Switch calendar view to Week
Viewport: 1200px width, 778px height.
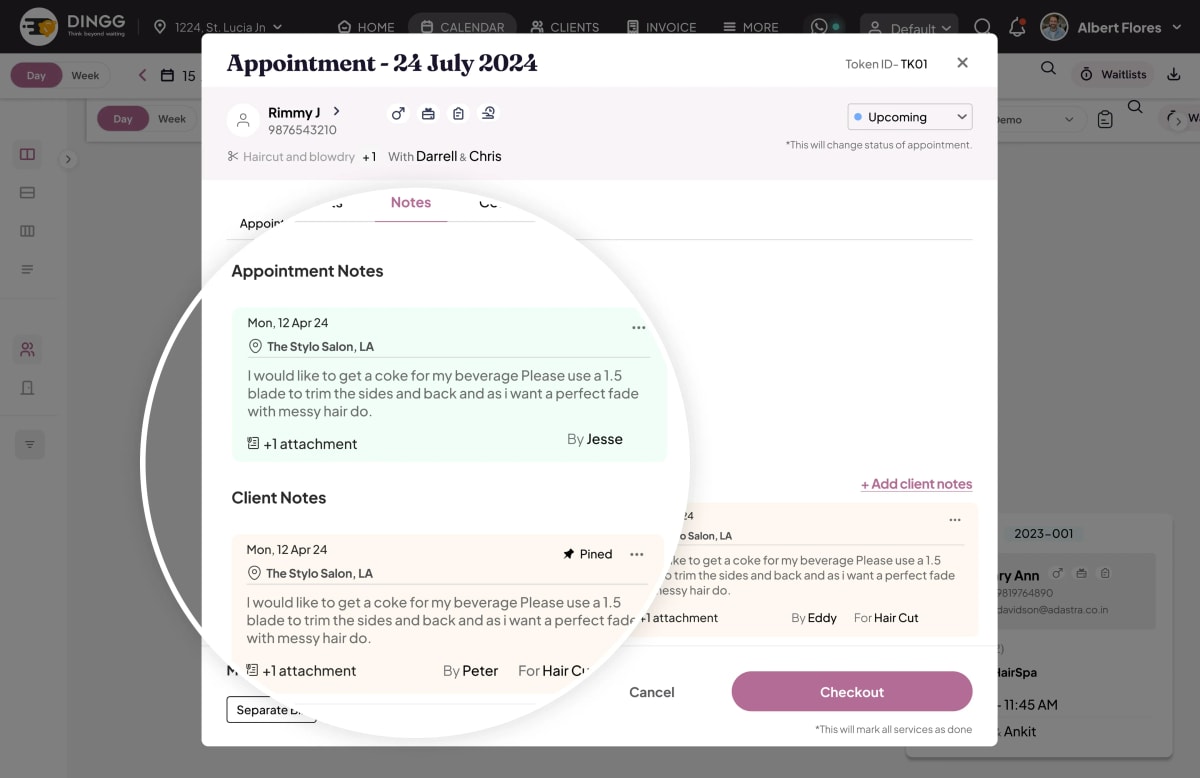point(85,75)
